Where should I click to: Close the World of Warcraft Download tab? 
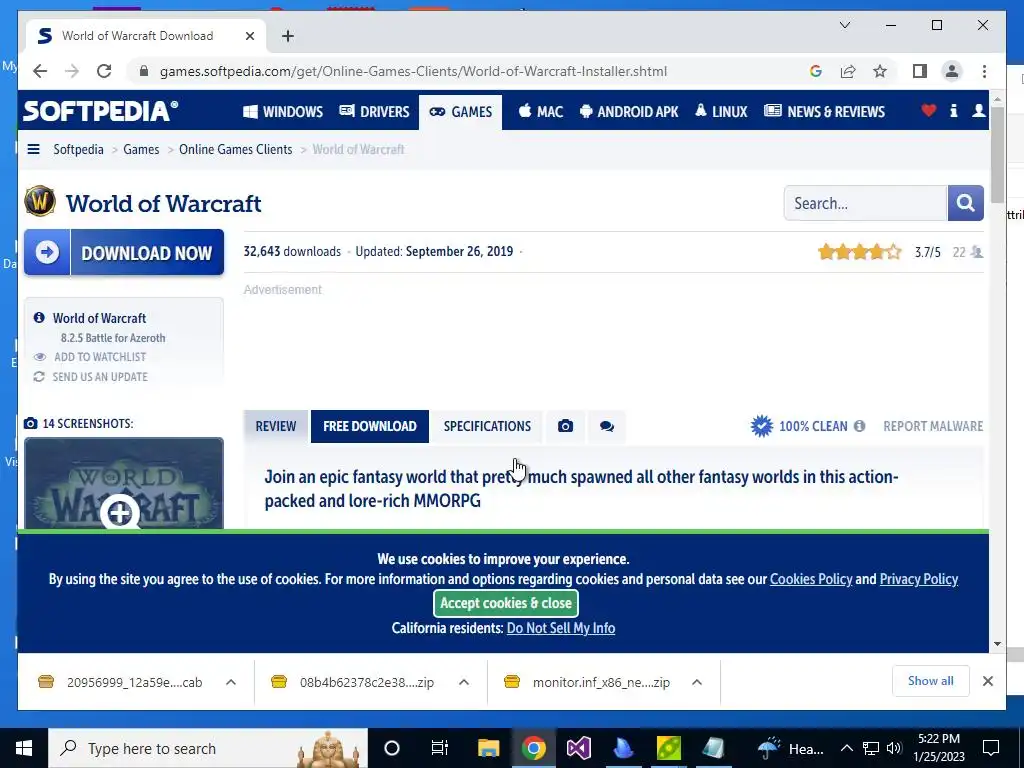click(x=249, y=36)
